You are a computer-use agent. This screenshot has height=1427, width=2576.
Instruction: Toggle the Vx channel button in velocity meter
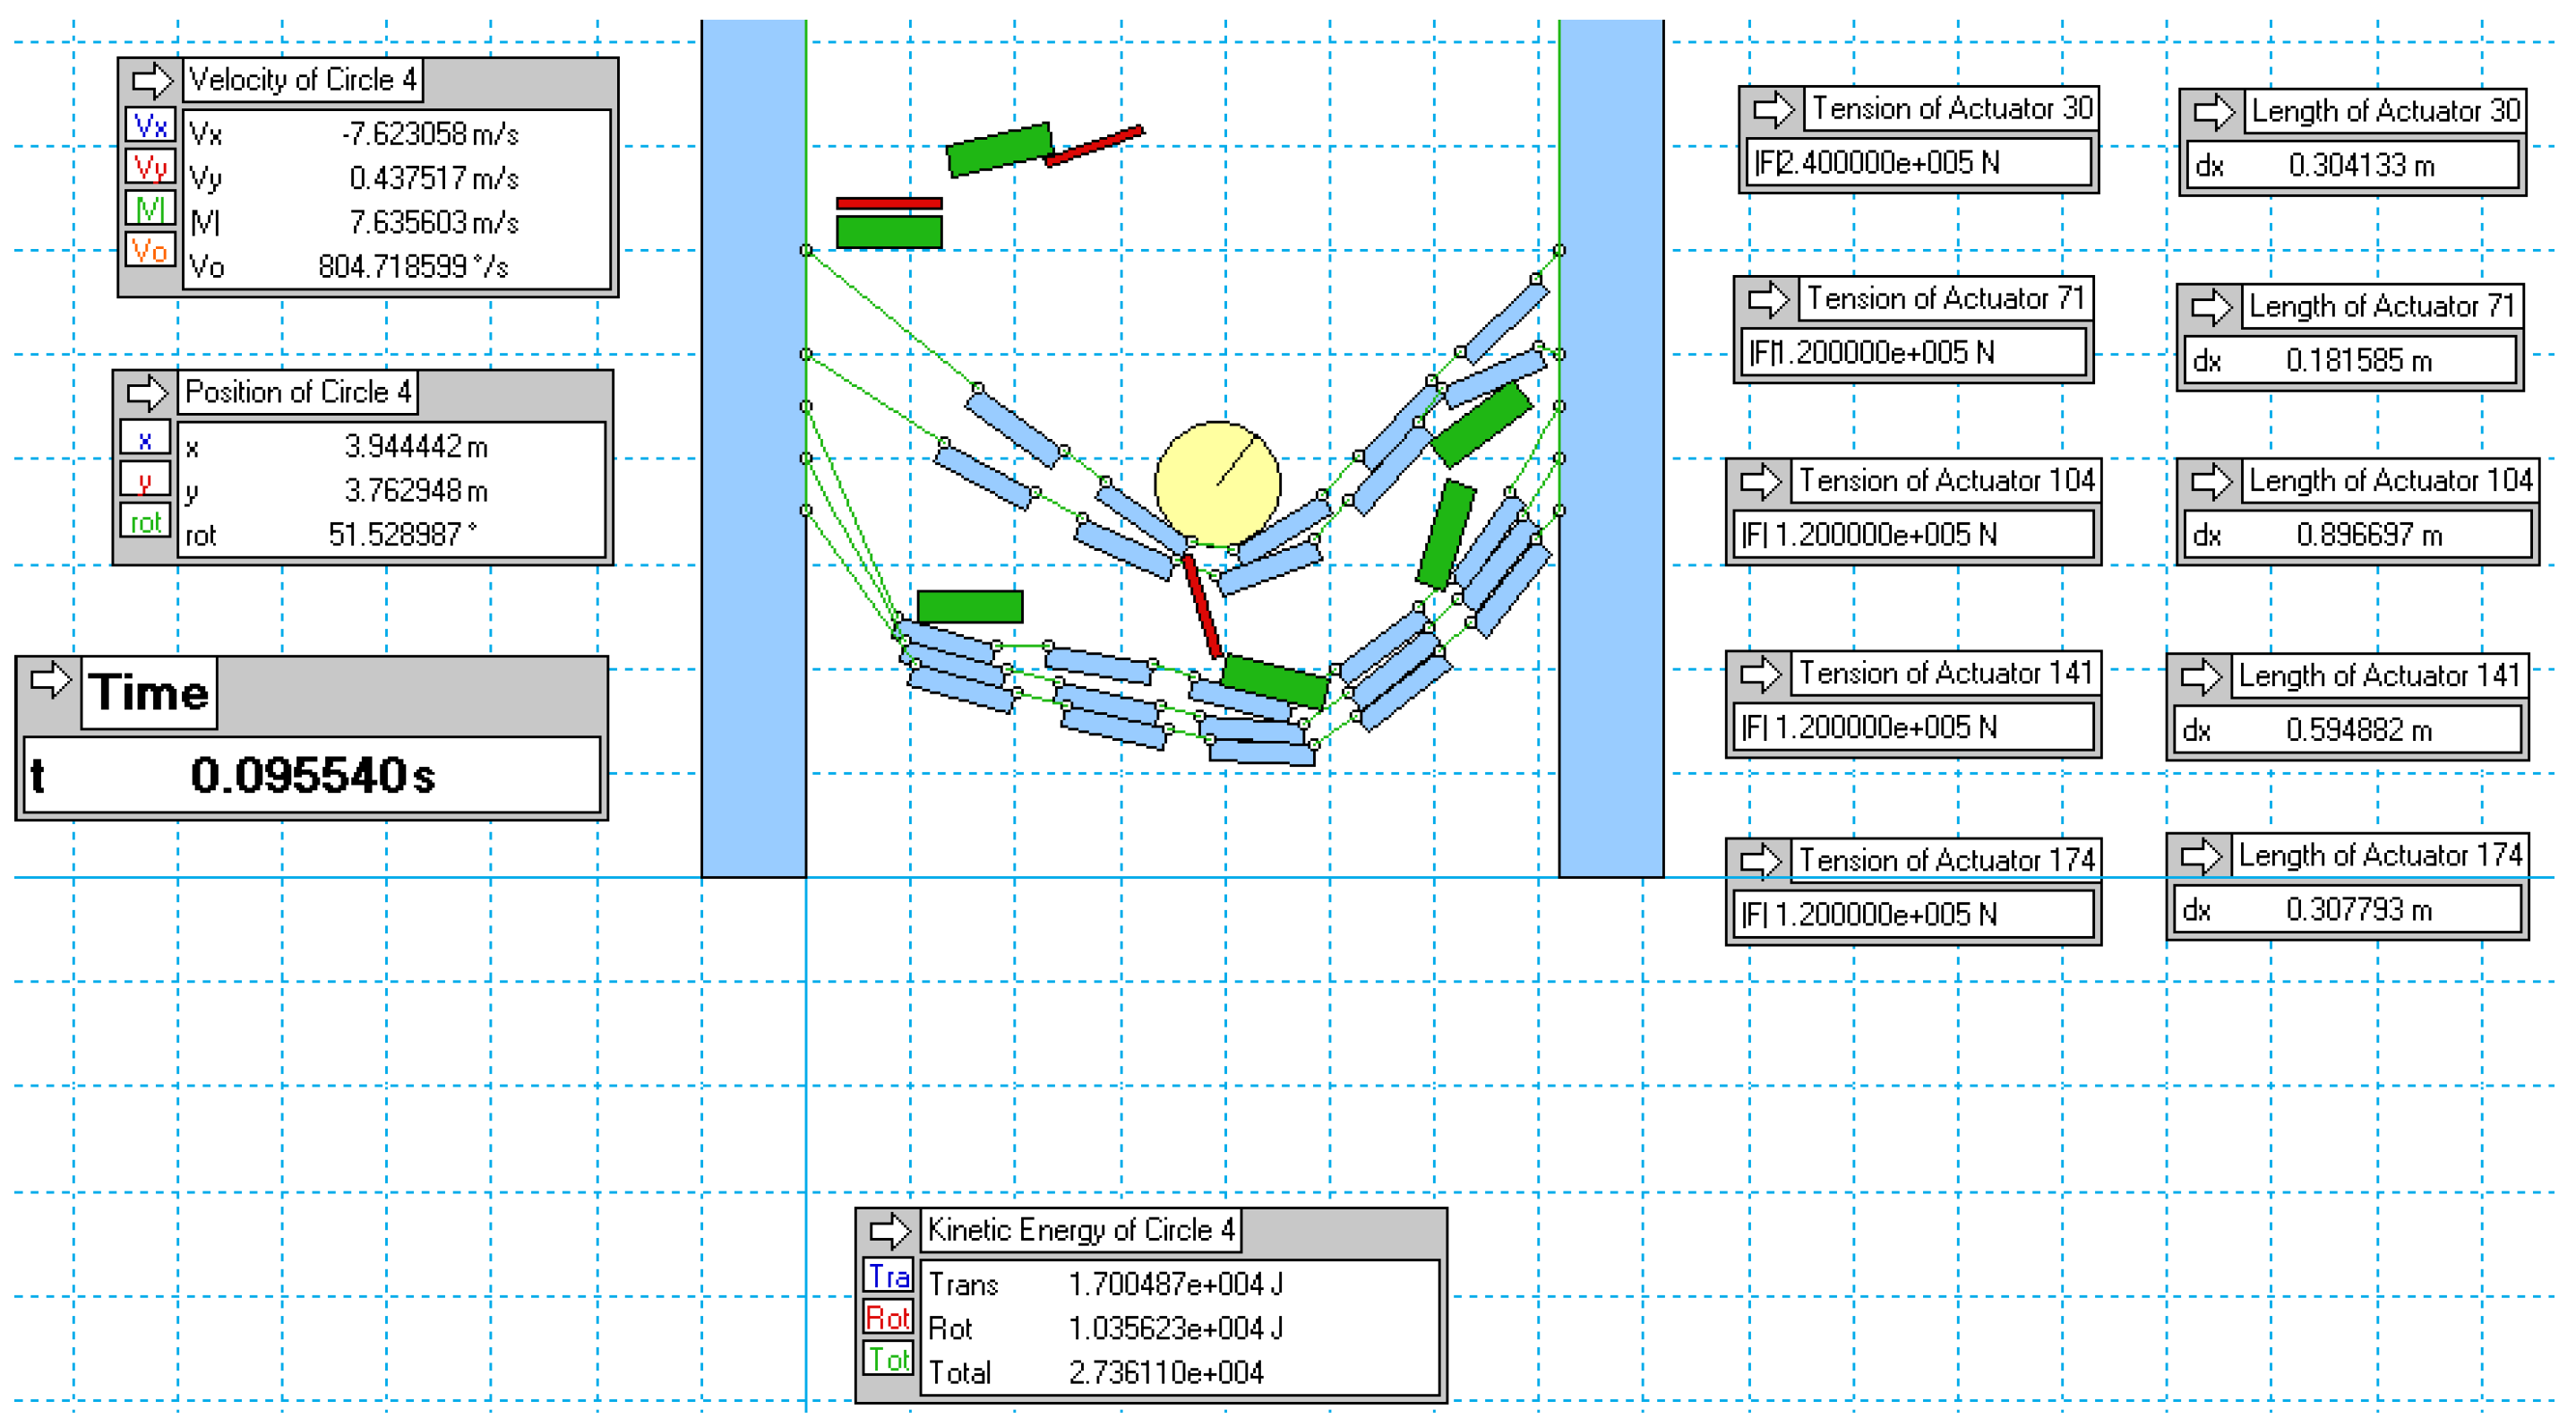(x=150, y=126)
